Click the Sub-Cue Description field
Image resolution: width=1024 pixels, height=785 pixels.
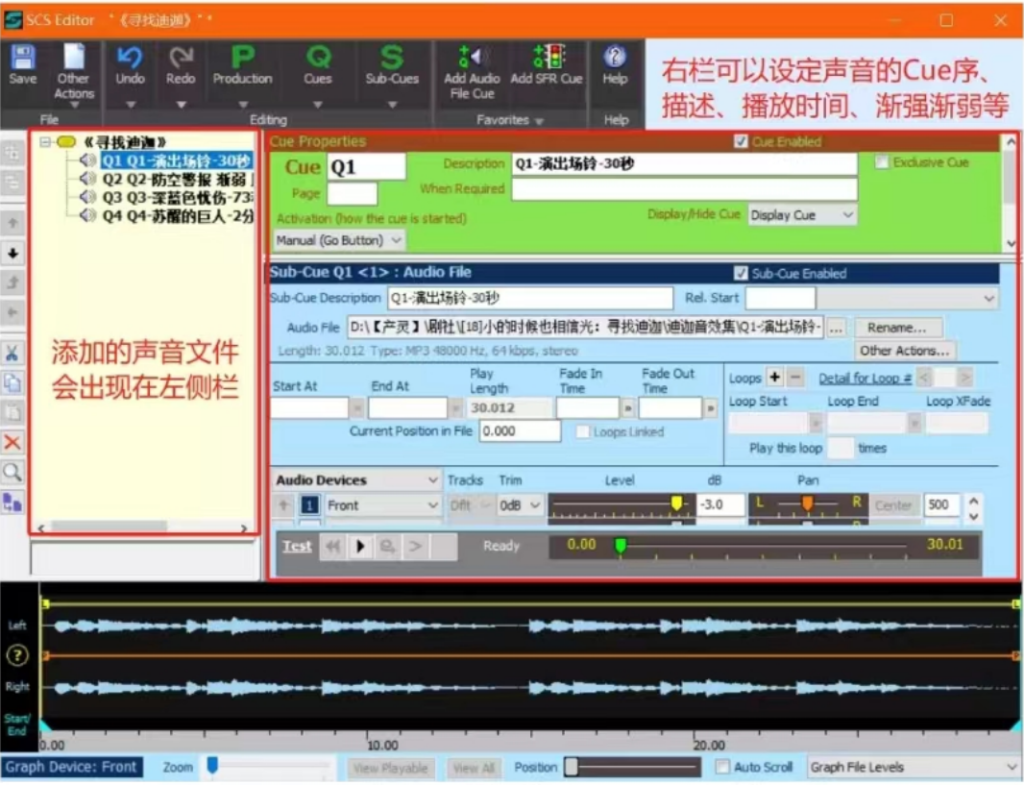click(530, 298)
